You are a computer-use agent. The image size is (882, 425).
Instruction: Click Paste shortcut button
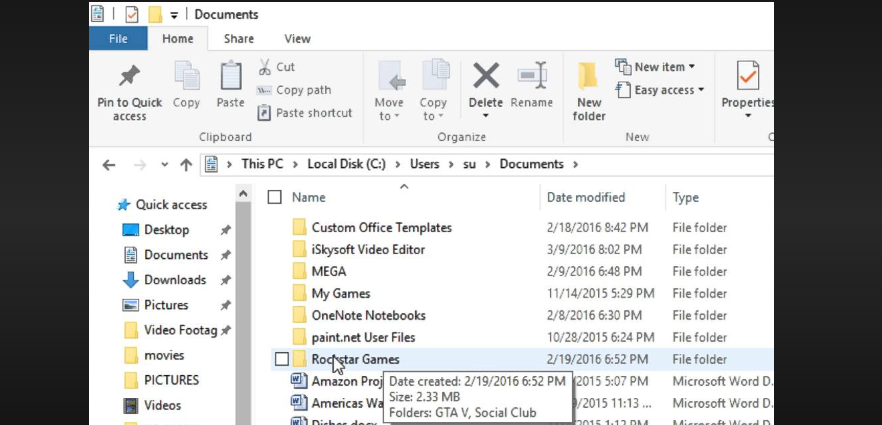304,113
